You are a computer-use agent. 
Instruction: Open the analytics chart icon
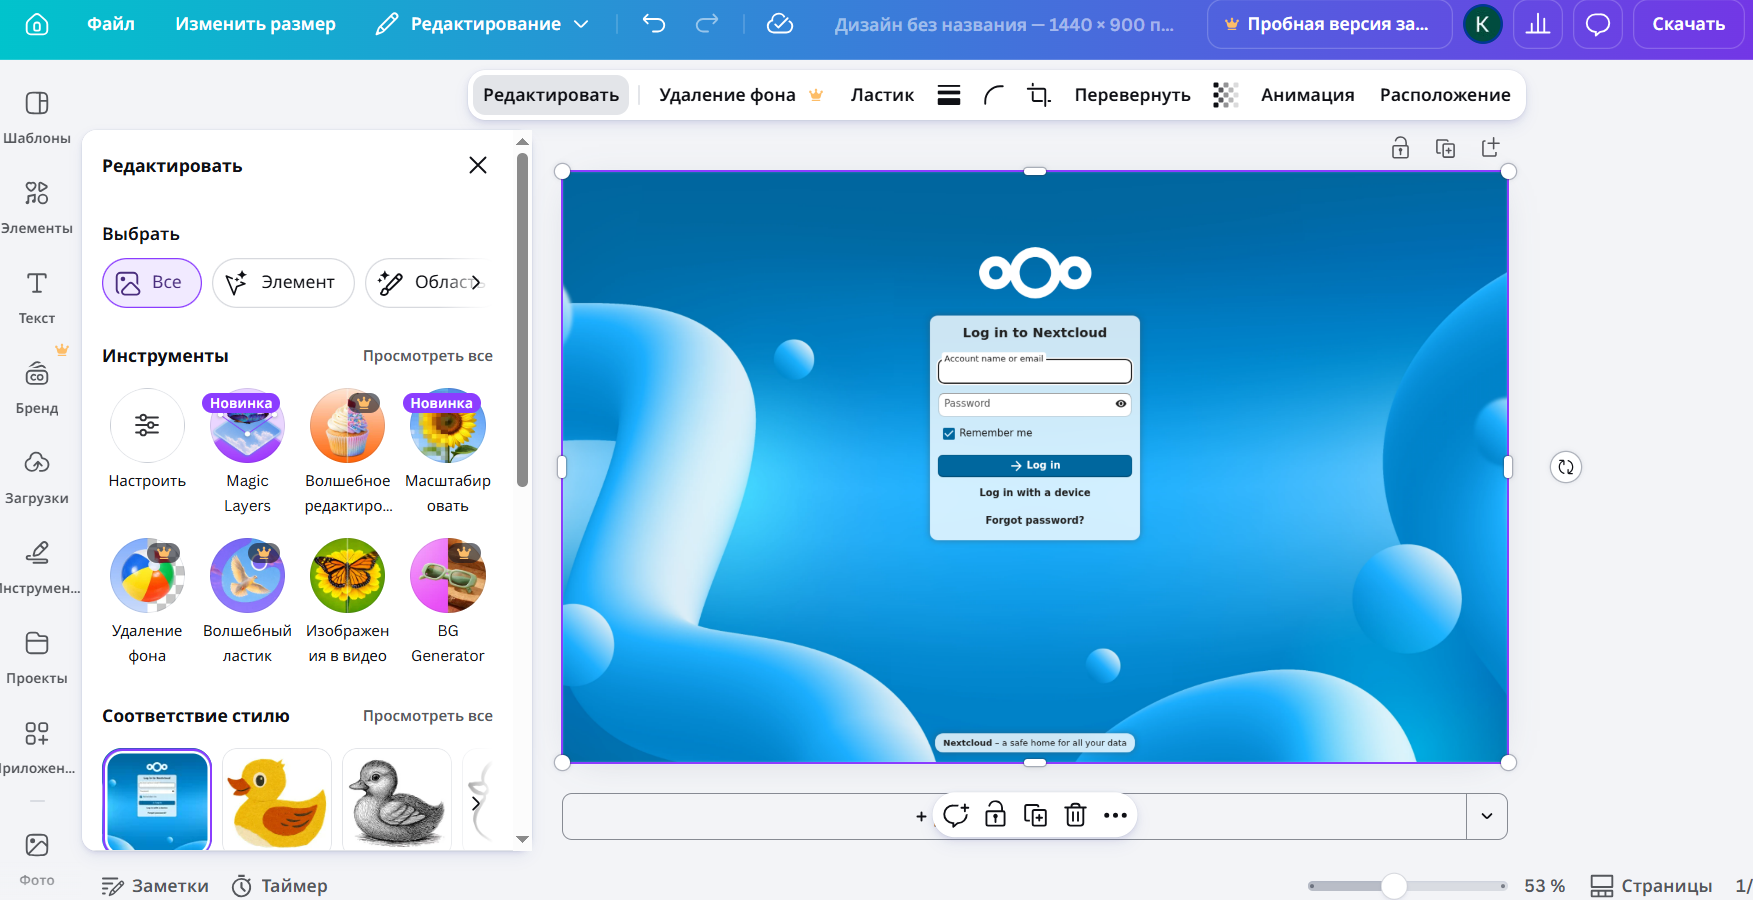(1538, 24)
